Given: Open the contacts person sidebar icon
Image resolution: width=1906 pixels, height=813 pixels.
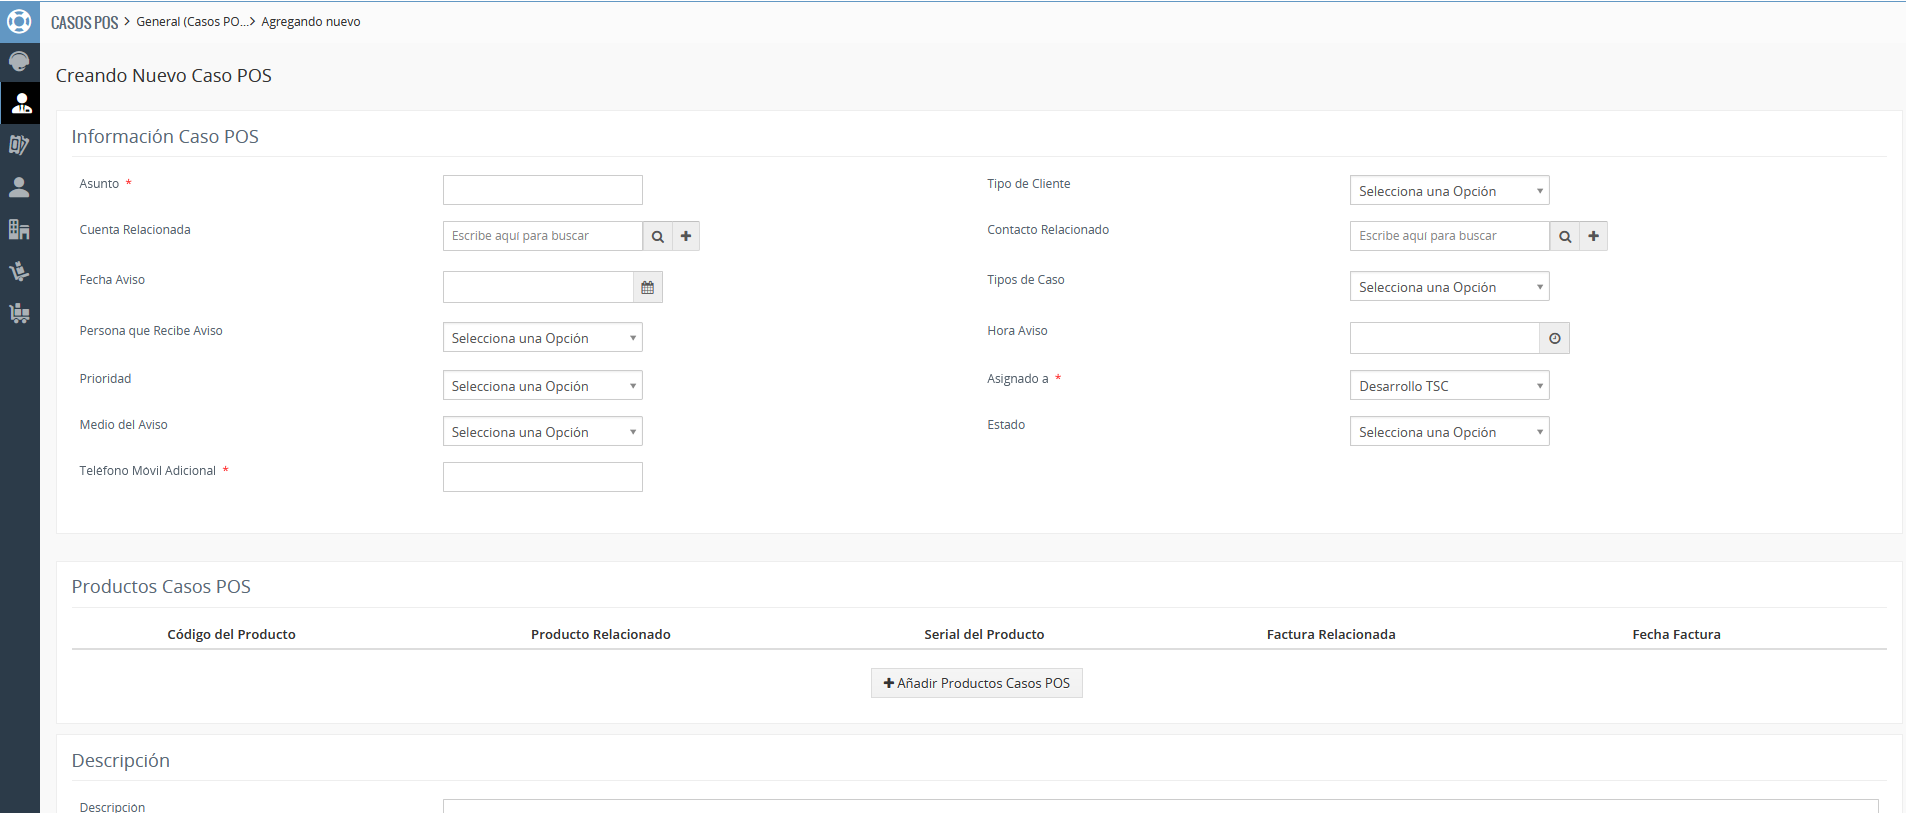Looking at the screenshot, I should coord(19,187).
